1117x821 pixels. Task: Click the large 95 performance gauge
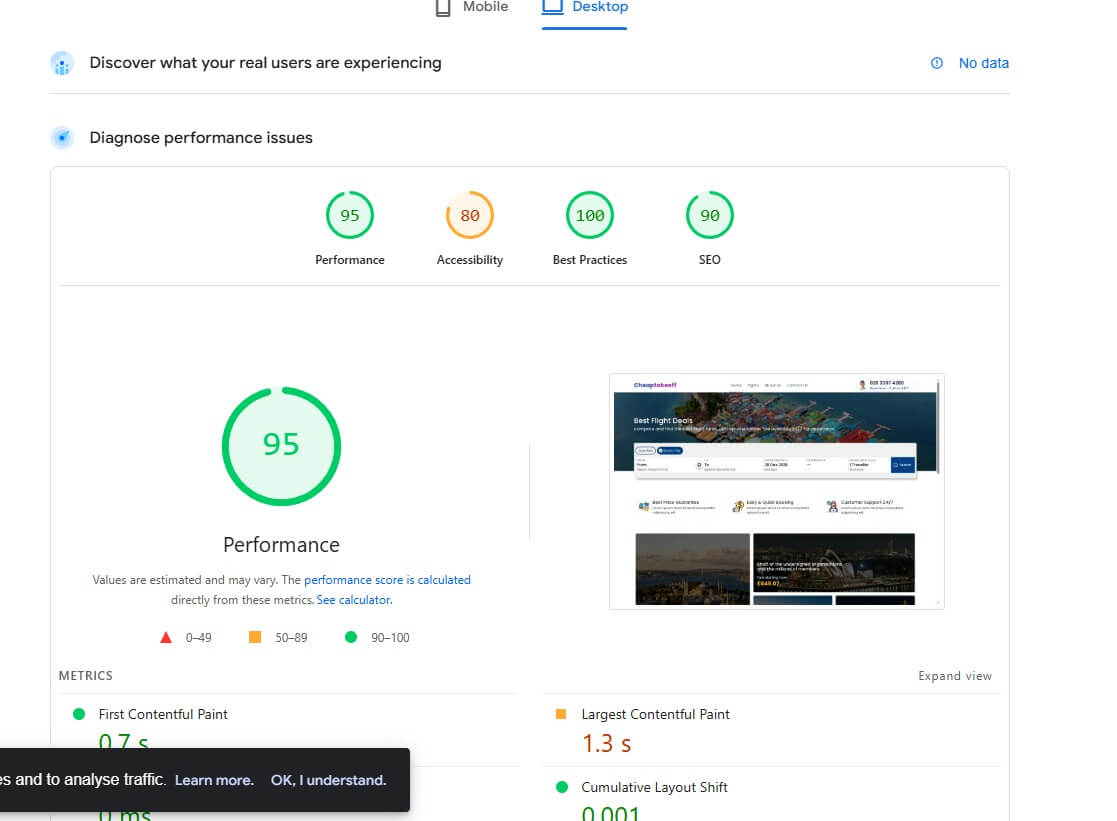pos(281,445)
